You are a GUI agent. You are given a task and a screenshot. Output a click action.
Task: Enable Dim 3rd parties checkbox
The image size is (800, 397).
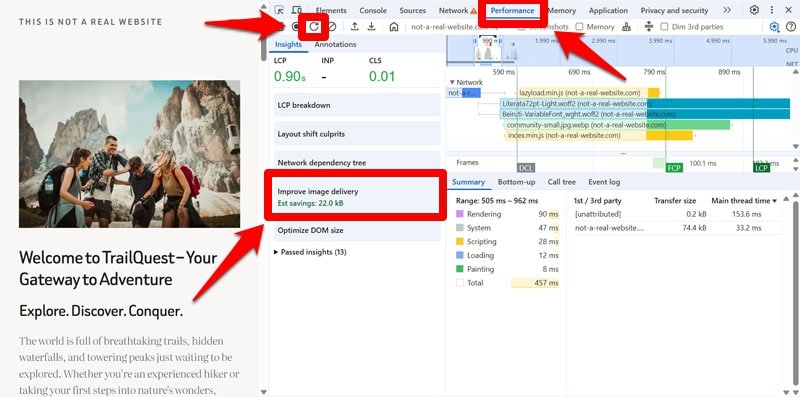tap(664, 27)
